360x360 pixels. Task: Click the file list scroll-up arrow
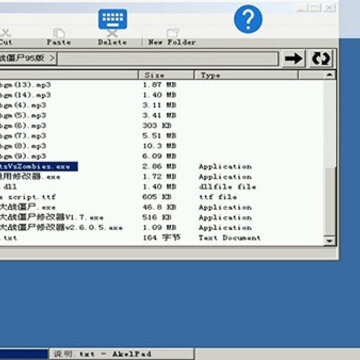330,75
